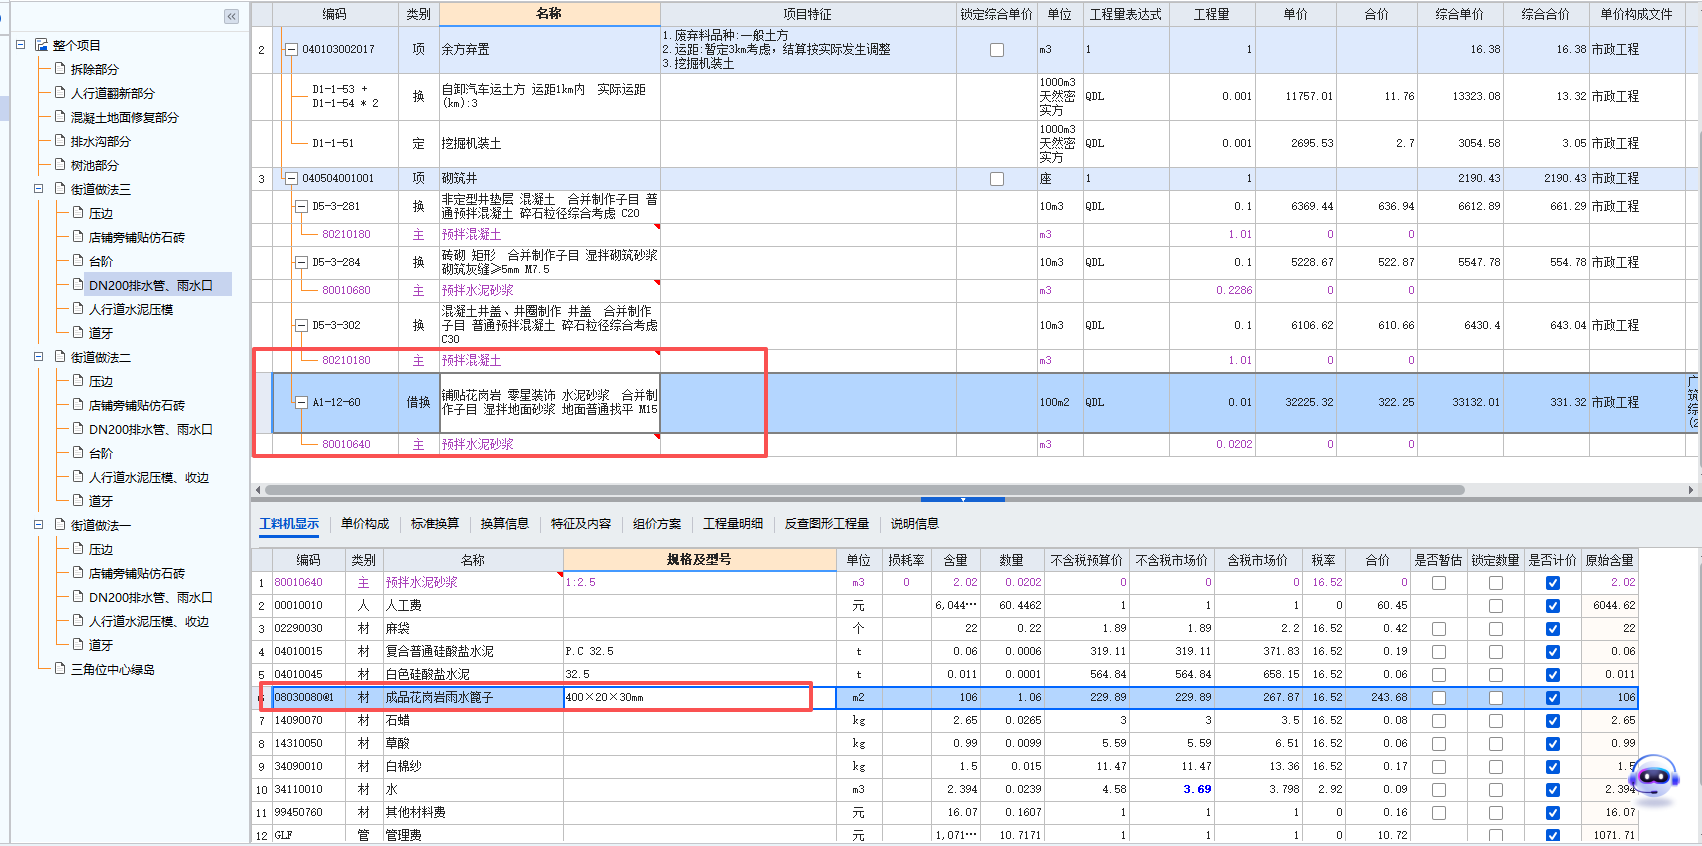Toggle 是否暂估 for 成品花岗岩雨水篦子 row

[x=1438, y=697]
